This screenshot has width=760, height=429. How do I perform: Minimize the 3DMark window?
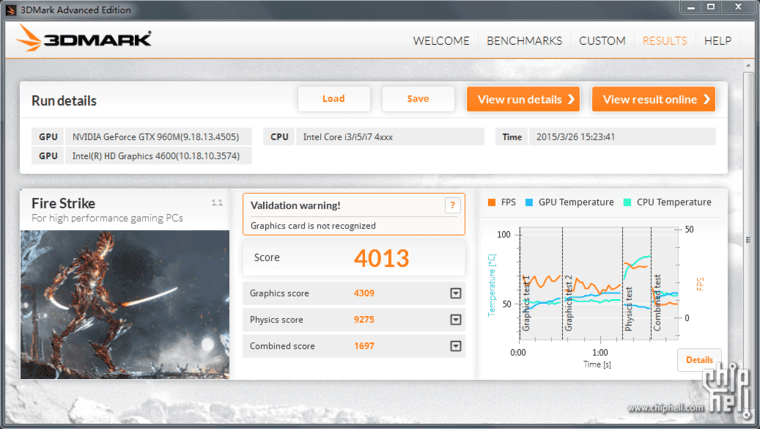coord(691,7)
